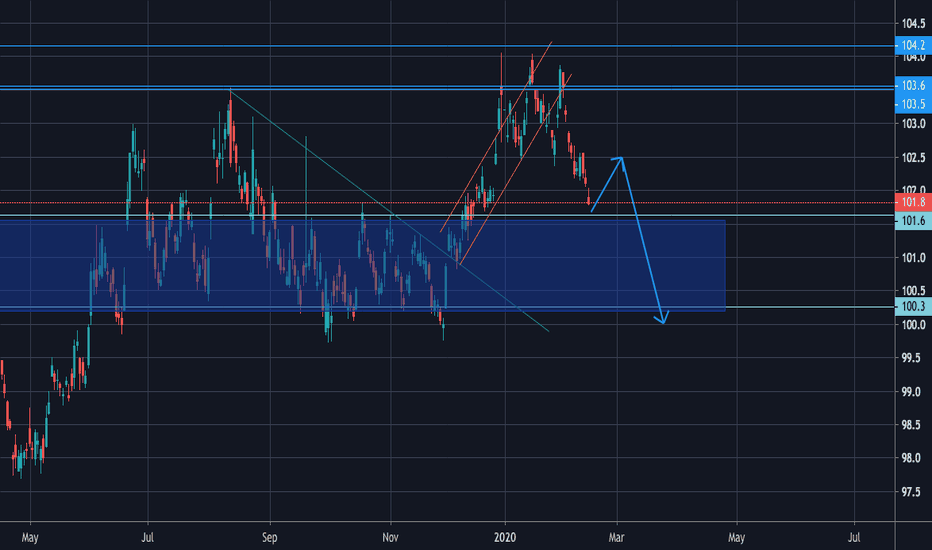This screenshot has height=550, width=932.
Task: Click the Sep time axis label
Action: coord(269,538)
